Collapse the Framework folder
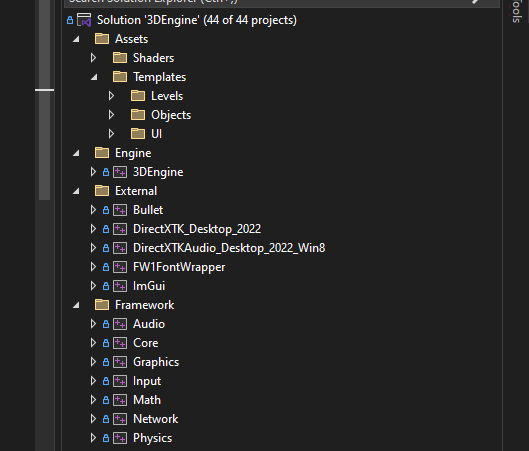Image resolution: width=529 pixels, height=451 pixels. tap(76, 306)
